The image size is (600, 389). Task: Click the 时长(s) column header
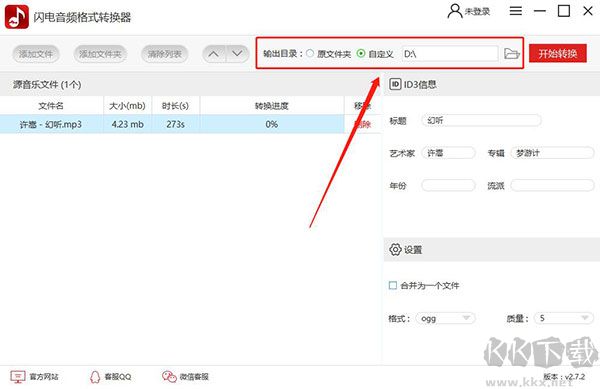tap(176, 106)
